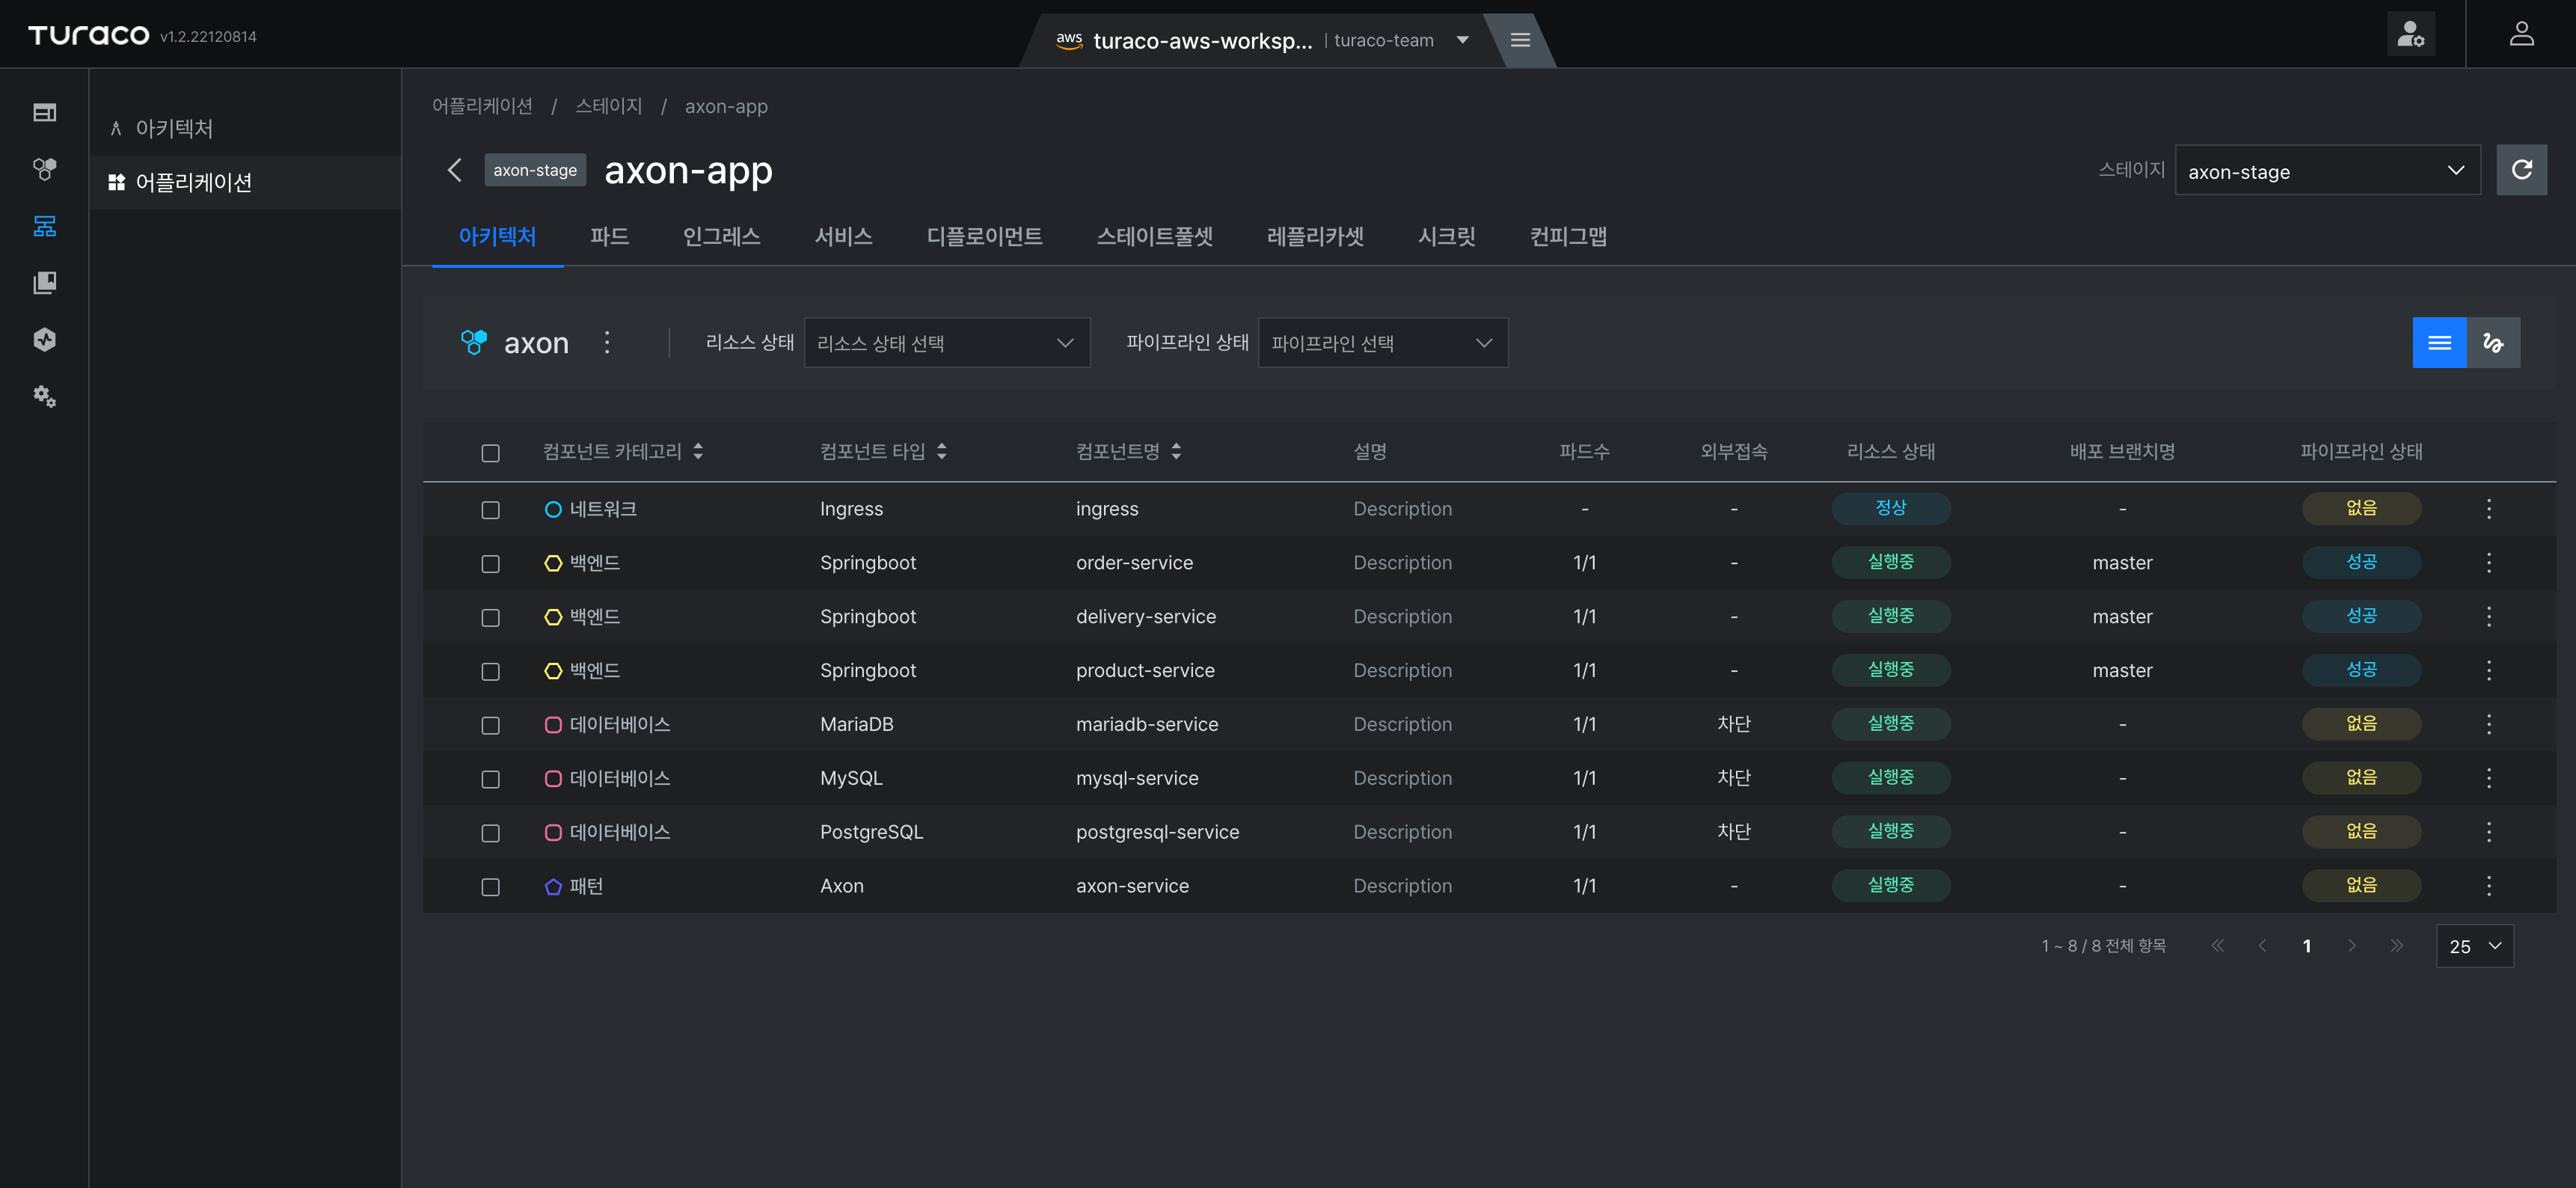Switch to the 인그레스 tab
Screen dimensions: 2576x1188
(x=721, y=237)
